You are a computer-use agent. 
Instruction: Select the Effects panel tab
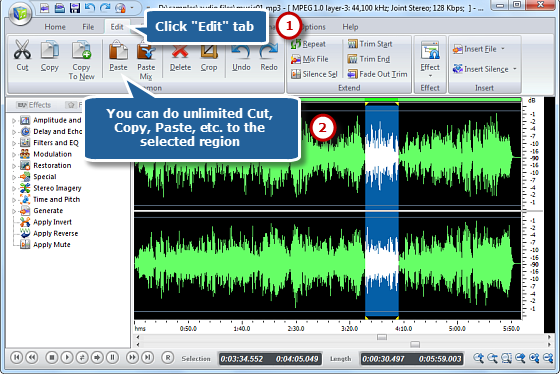point(34,105)
